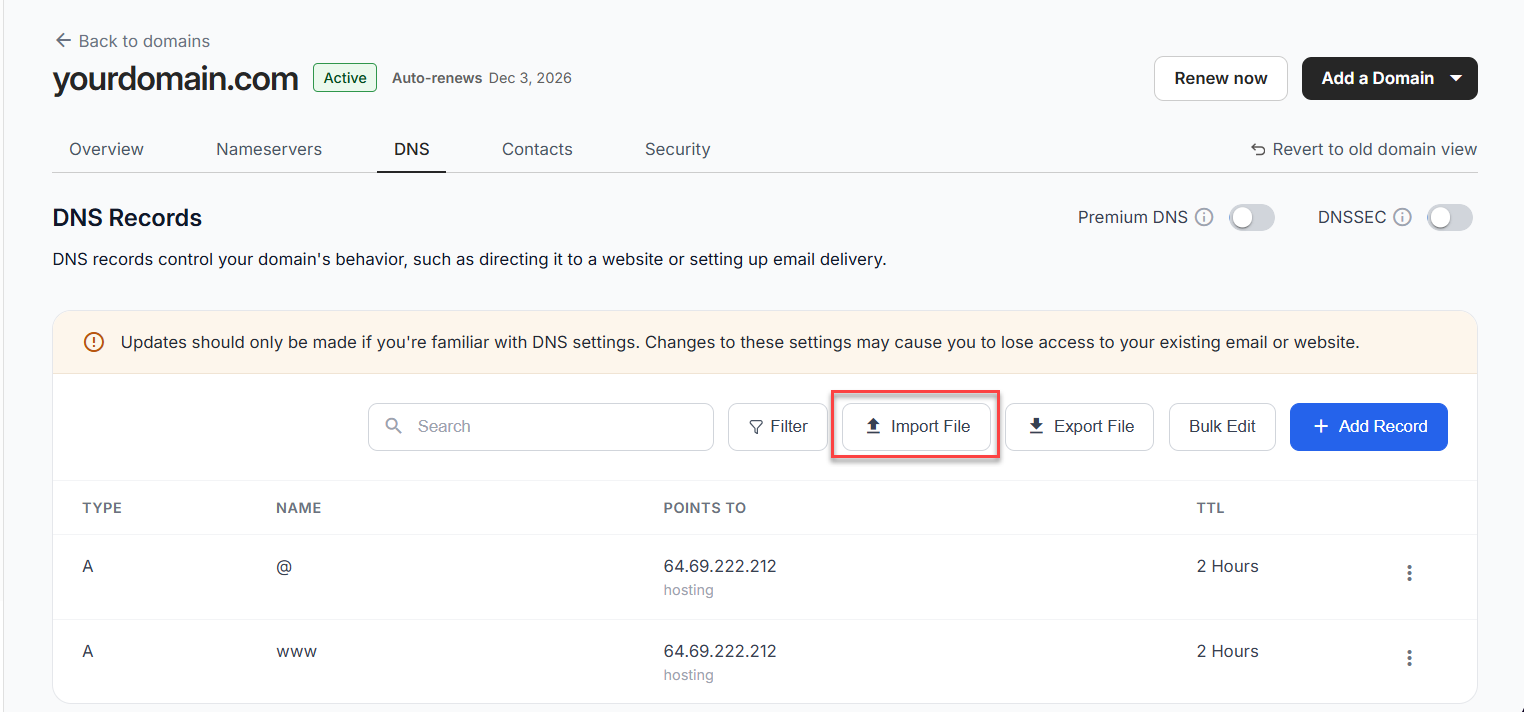1524x712 pixels.
Task: Click the 2 Hours TTL for www record
Action: (1227, 651)
